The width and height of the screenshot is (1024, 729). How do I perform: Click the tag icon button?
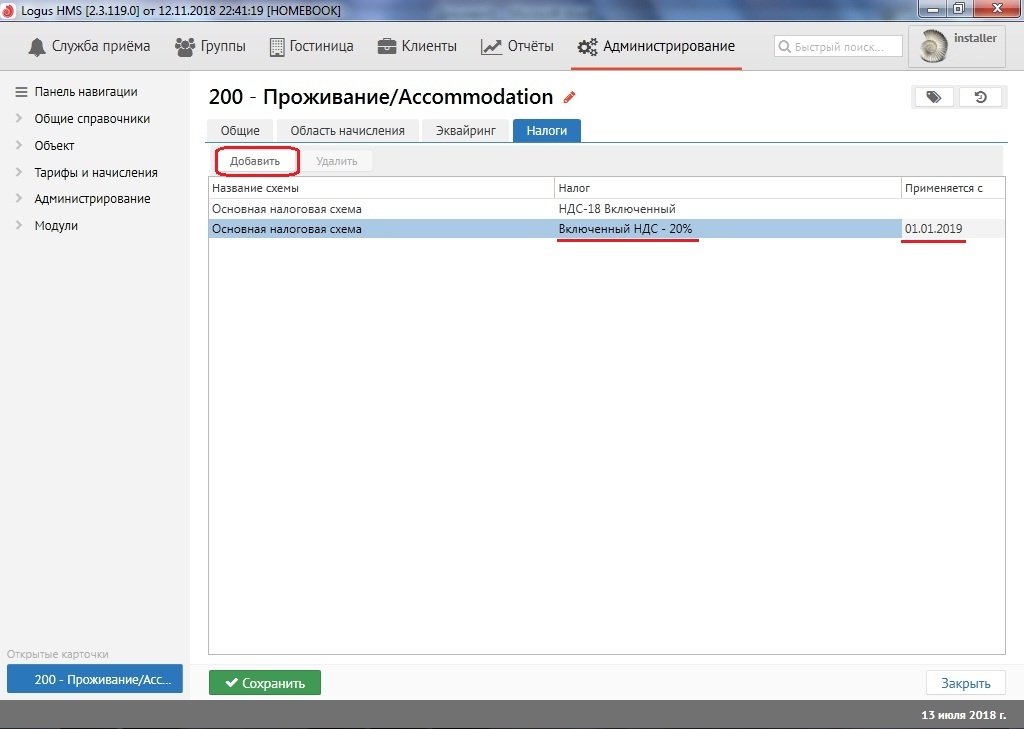click(x=933, y=97)
